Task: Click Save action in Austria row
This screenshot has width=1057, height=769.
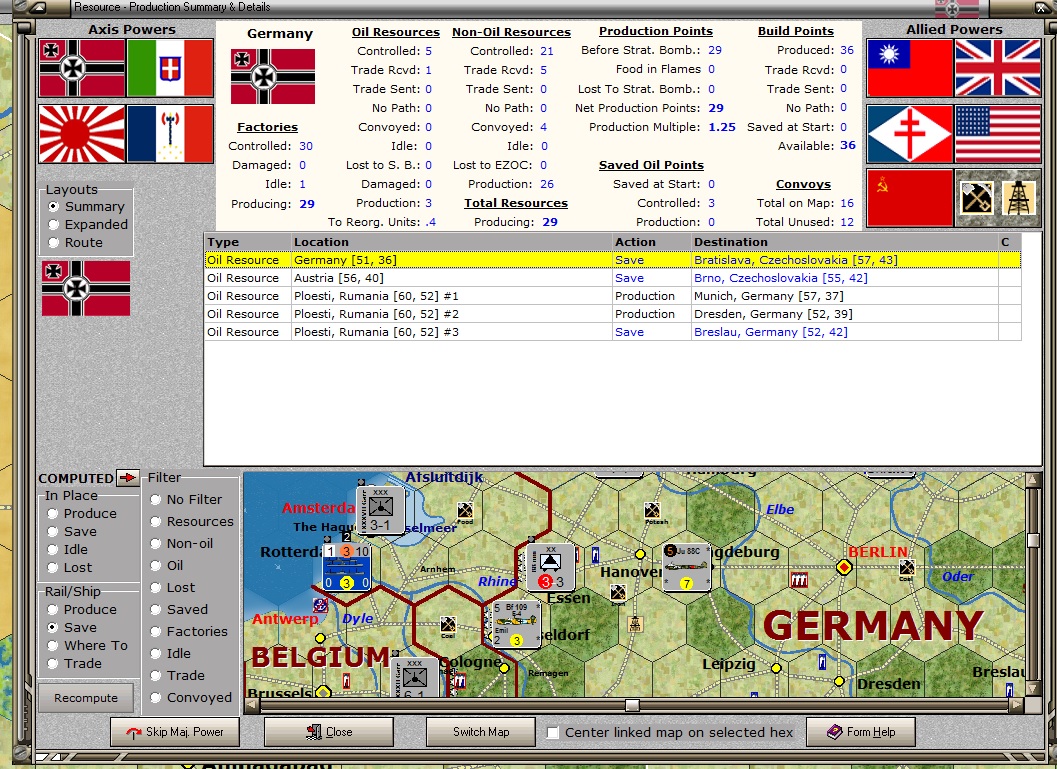Action: point(629,278)
